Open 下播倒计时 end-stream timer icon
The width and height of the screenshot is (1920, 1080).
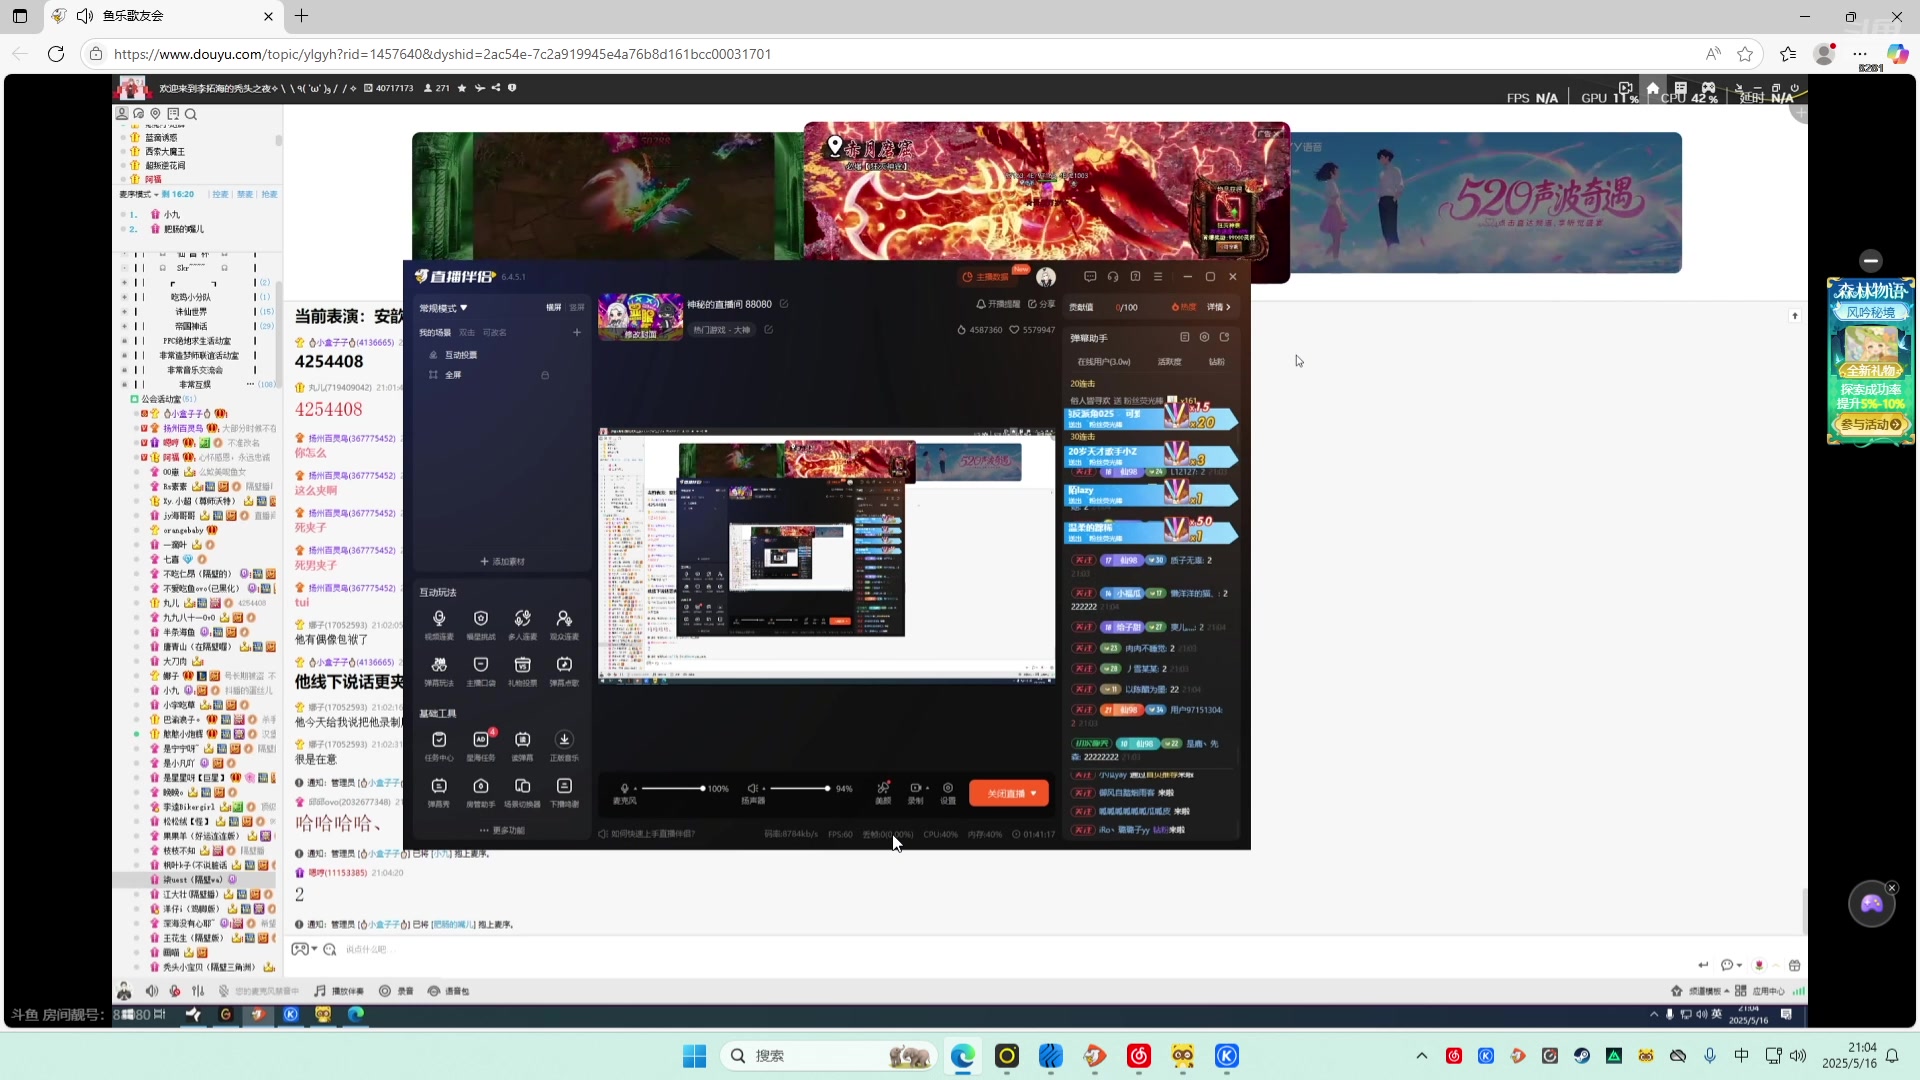[564, 786]
